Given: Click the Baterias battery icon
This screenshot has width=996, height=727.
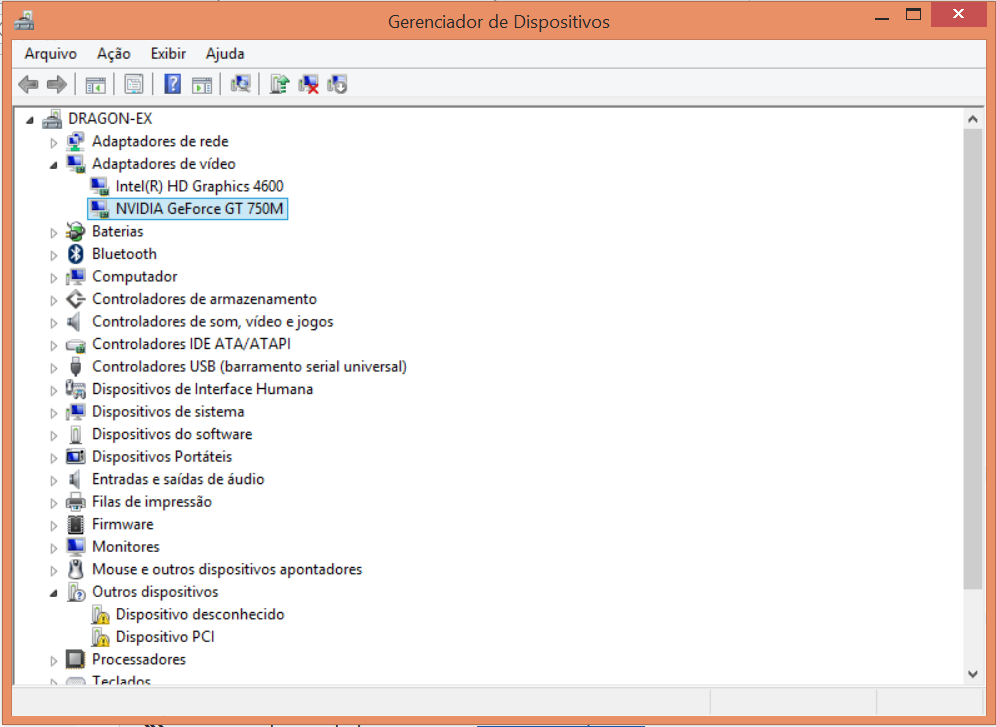Looking at the screenshot, I should click(76, 231).
